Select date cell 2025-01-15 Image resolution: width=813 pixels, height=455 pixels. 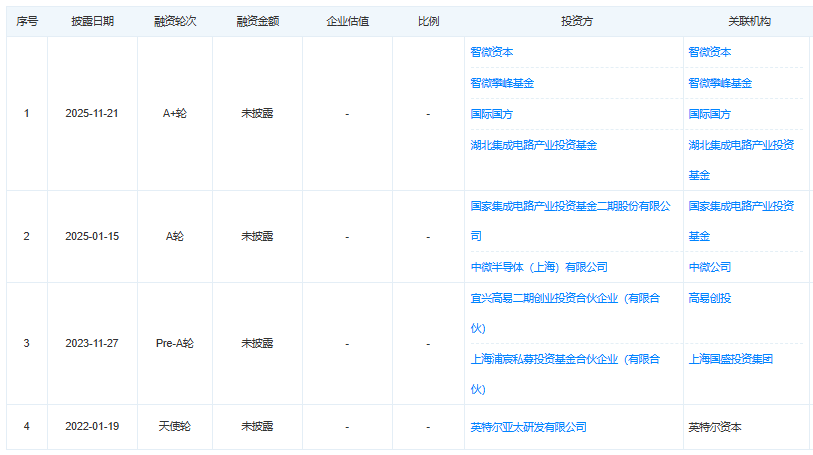[x=92, y=236]
